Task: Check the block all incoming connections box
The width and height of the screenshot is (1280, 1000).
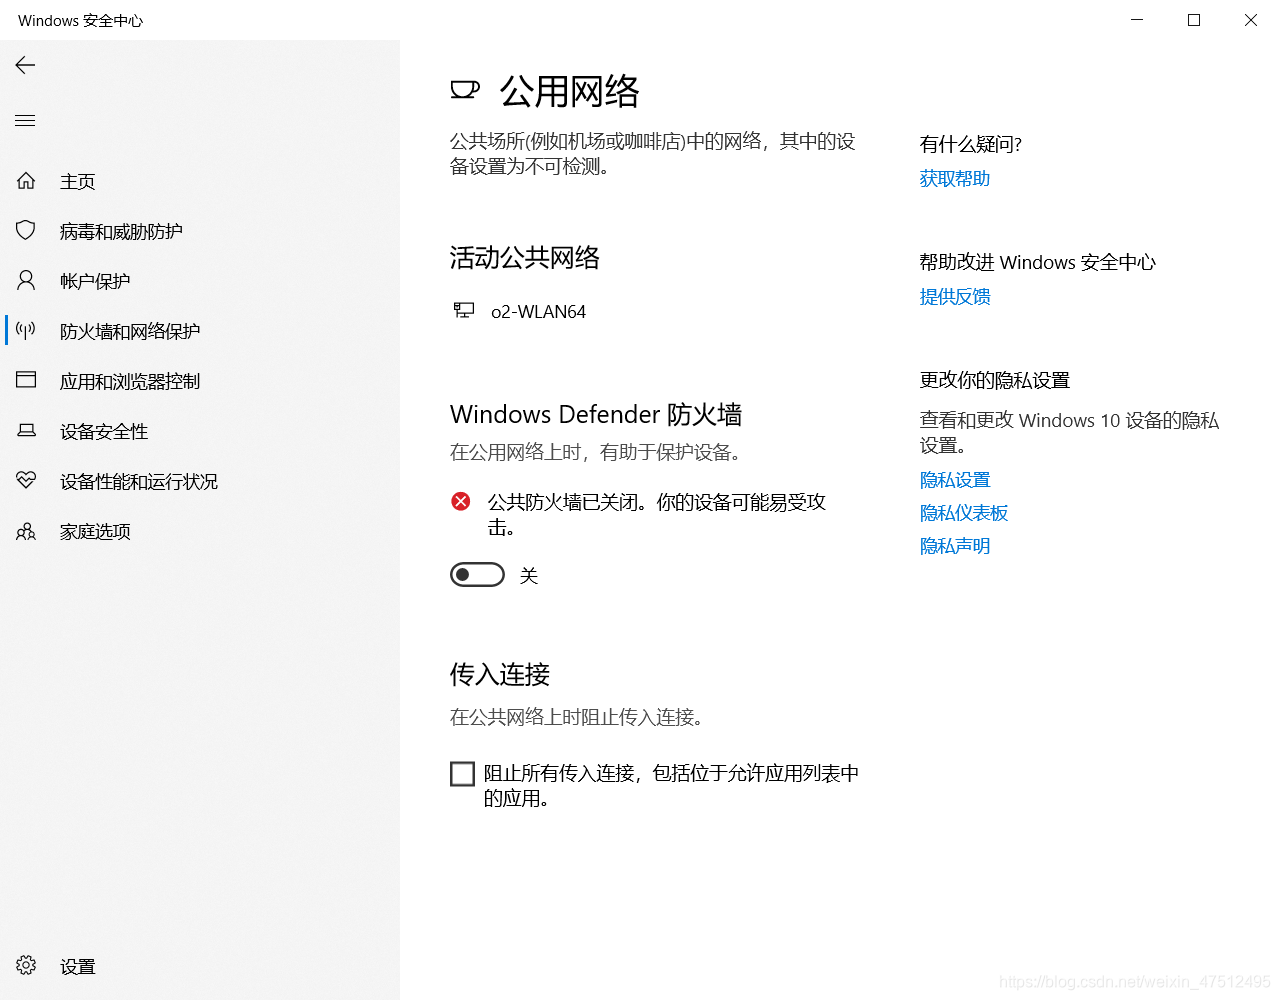Action: (462, 774)
